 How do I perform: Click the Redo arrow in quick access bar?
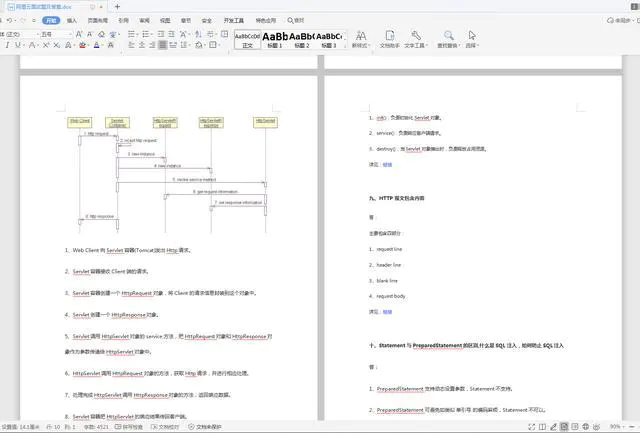[23, 20]
